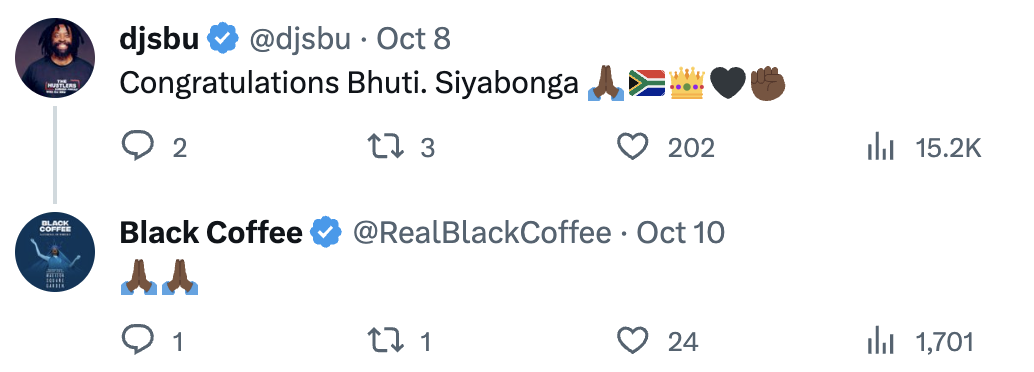Viewport: 1034px width, 372px height.
Task: Click Black Coffee's verified badge
Action: pyautogui.click(x=326, y=232)
